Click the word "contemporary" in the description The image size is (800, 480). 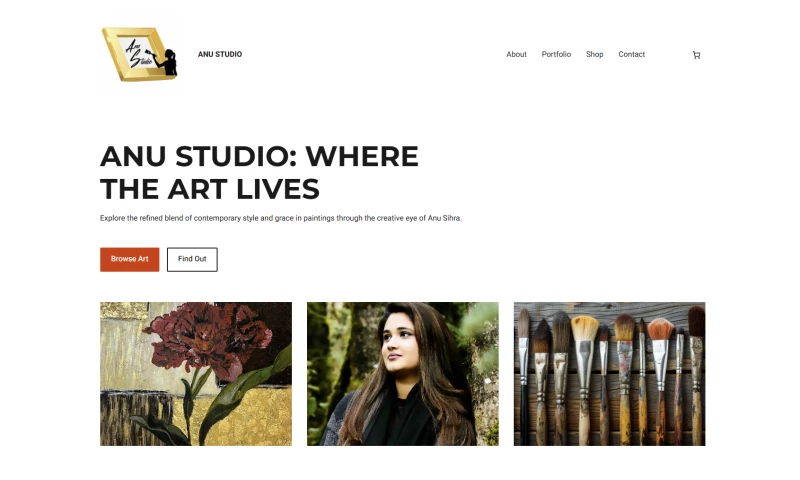pos(217,218)
